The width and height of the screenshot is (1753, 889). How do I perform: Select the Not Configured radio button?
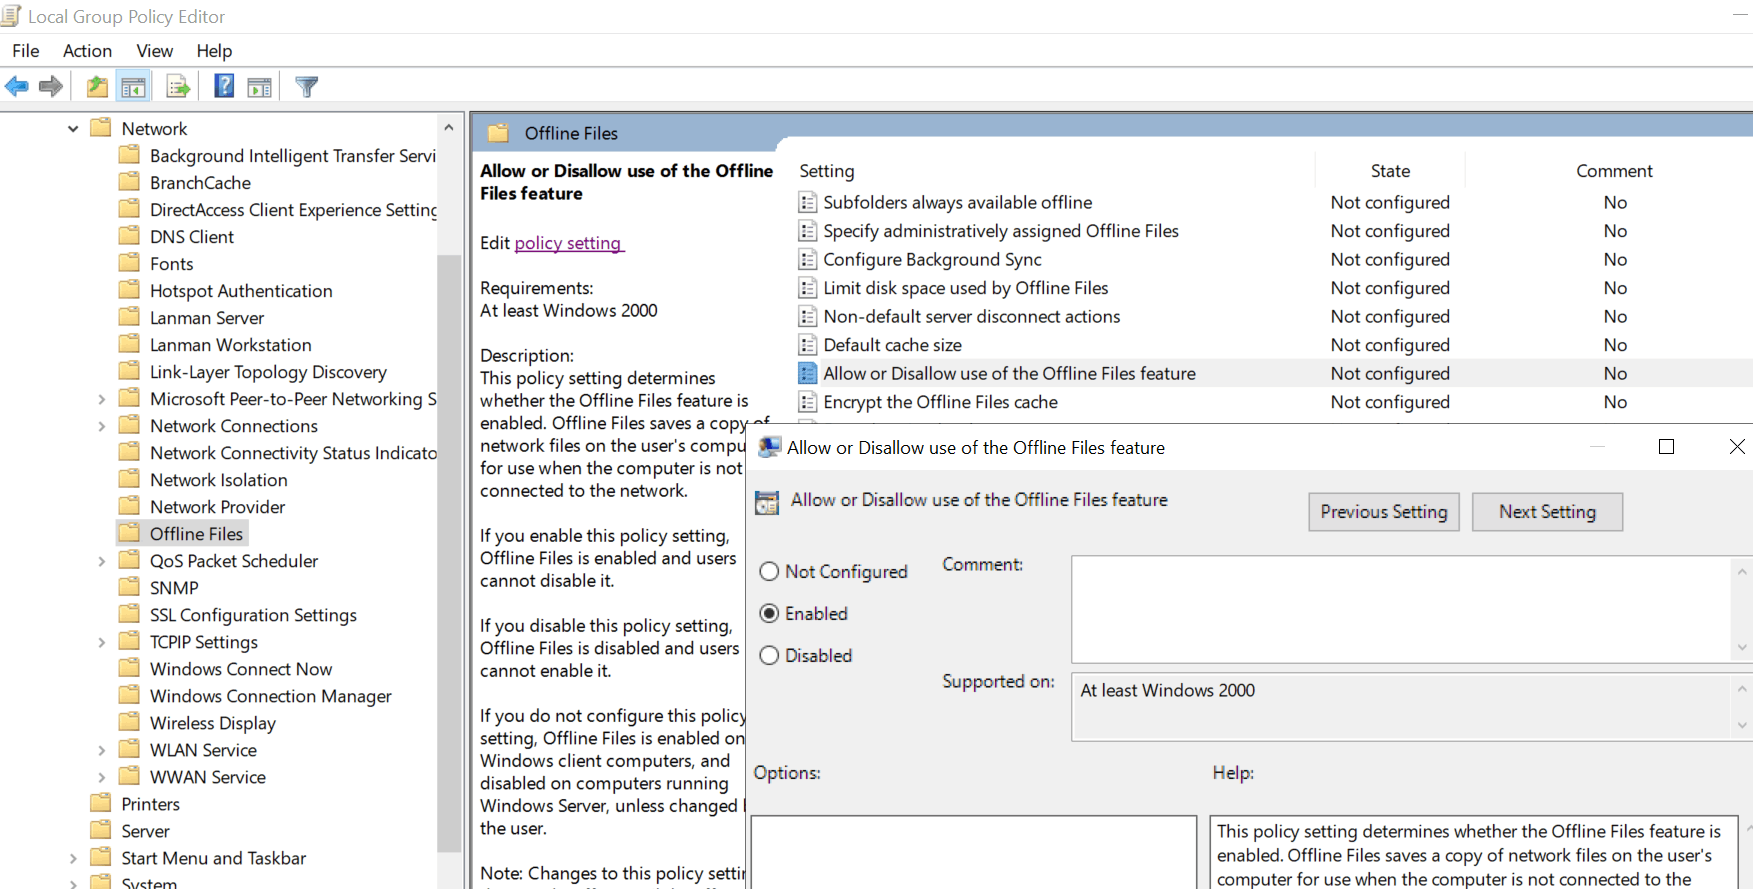769,572
